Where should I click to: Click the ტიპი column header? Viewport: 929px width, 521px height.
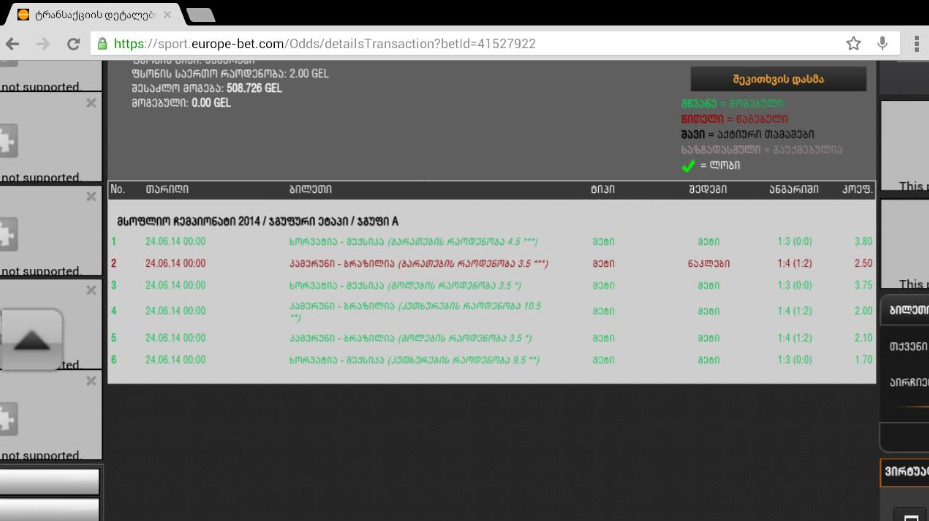coord(603,189)
